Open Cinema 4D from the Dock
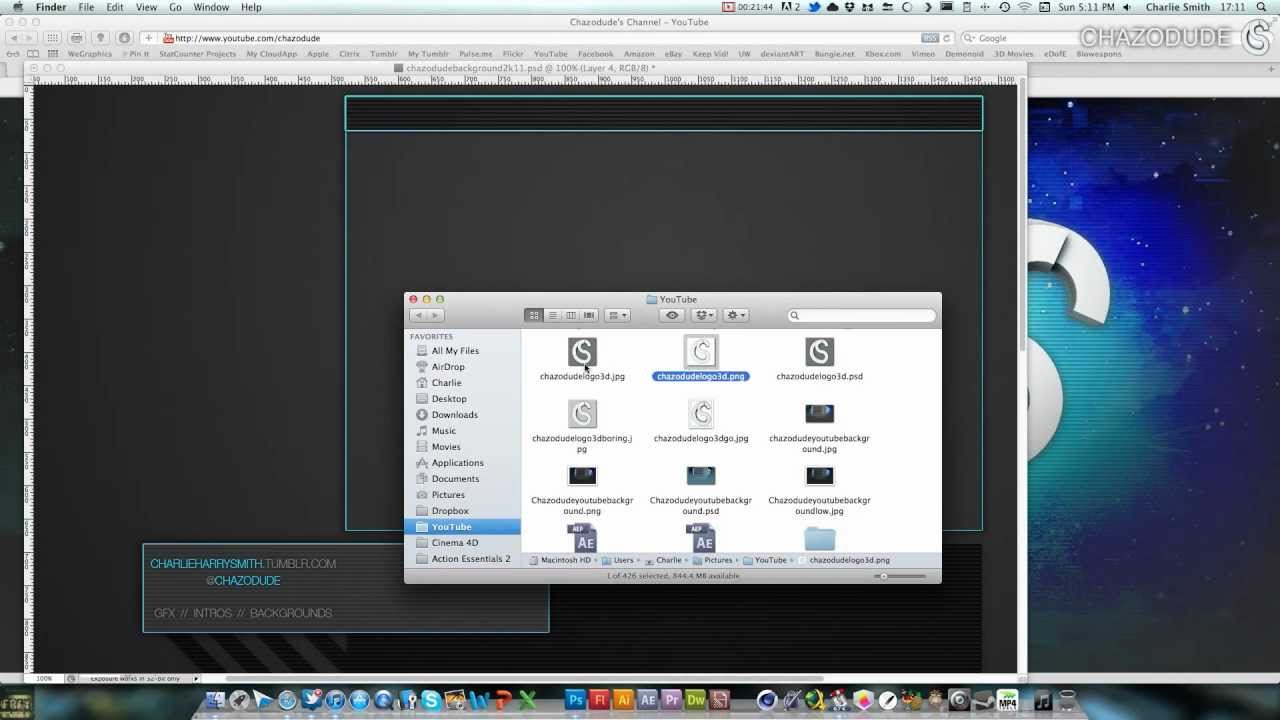The width and height of the screenshot is (1280, 720). (767, 700)
